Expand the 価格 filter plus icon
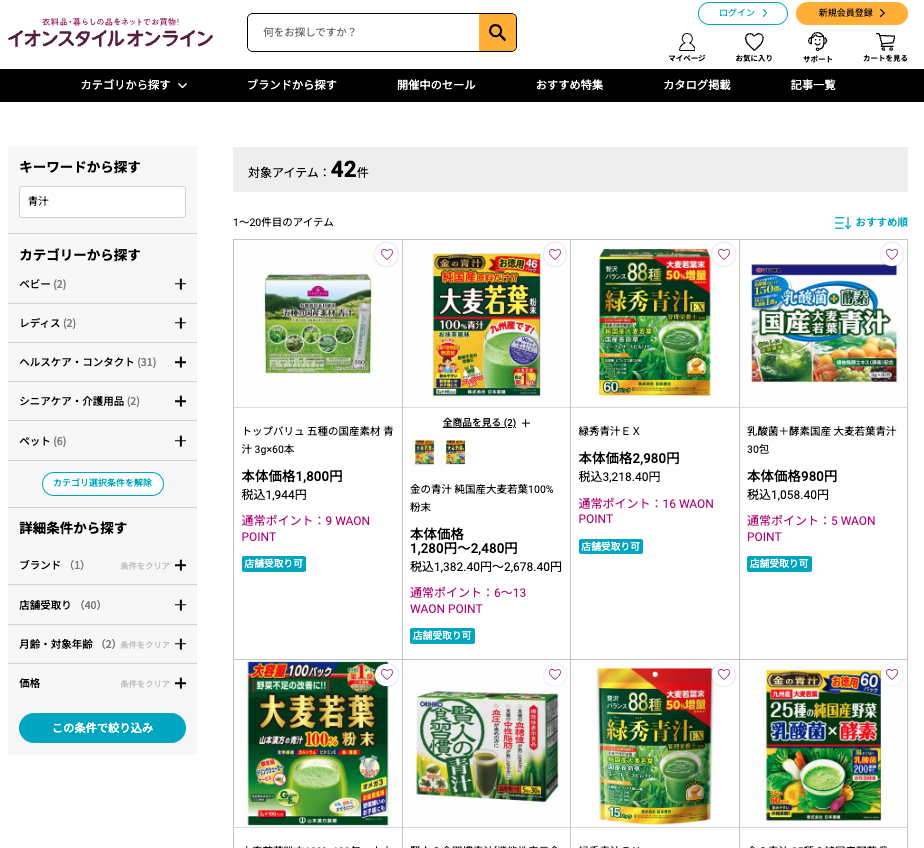 tap(180, 684)
